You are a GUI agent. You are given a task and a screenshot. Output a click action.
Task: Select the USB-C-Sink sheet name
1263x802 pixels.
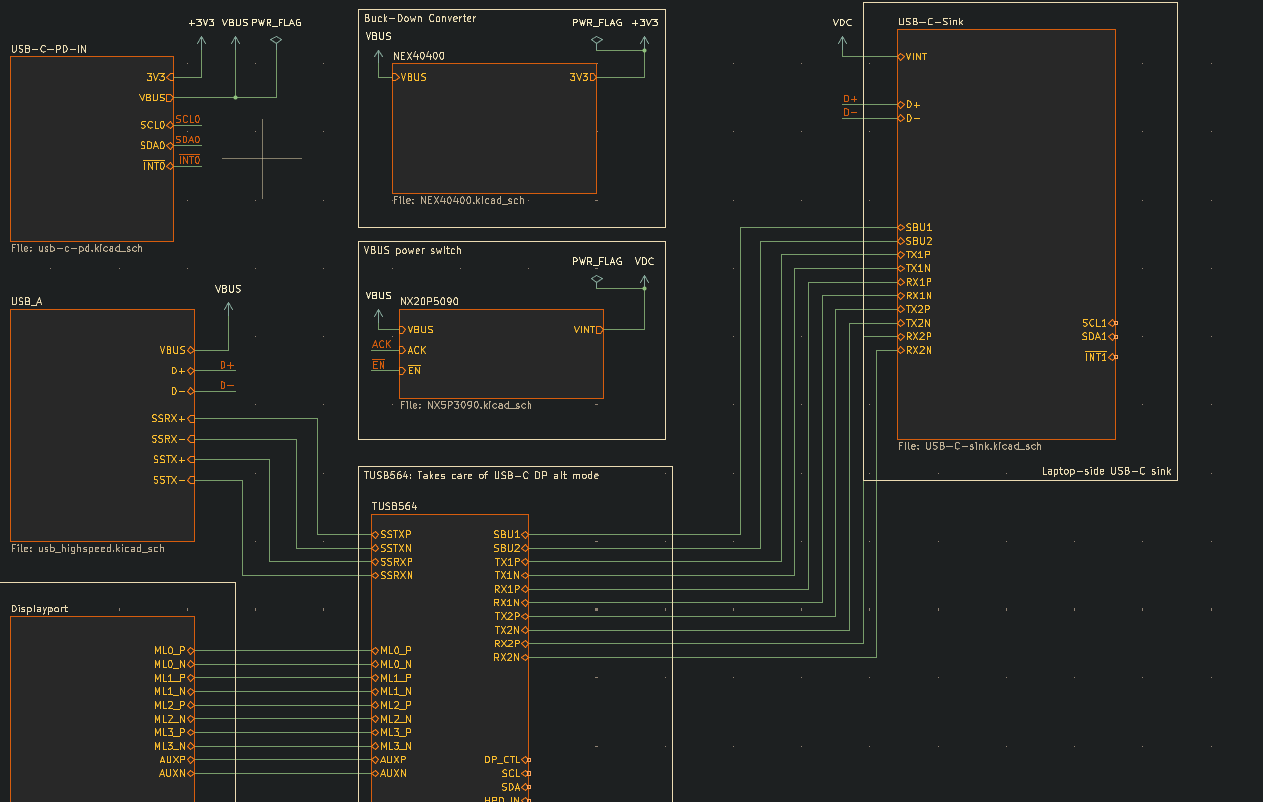(x=931, y=22)
